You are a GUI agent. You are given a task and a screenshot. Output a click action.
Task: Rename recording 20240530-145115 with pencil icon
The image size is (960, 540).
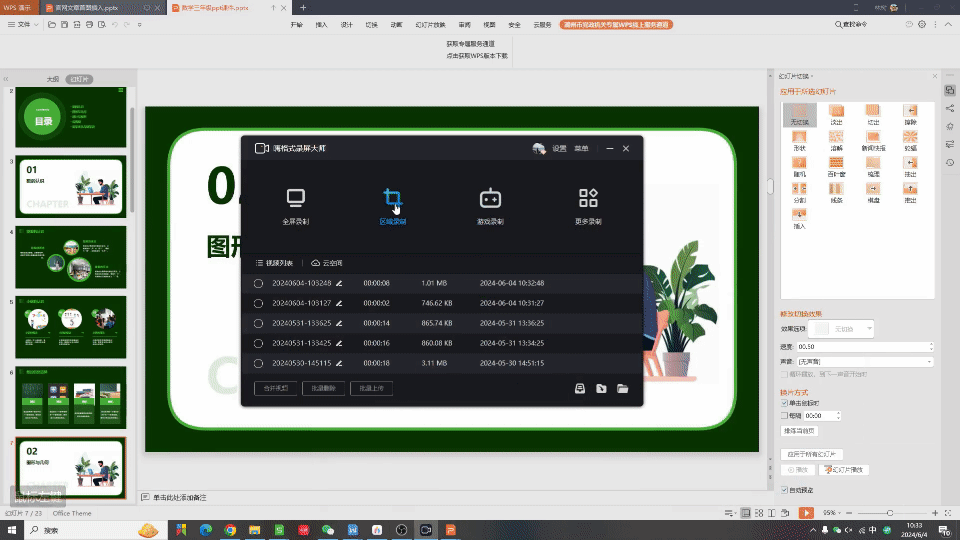(x=339, y=363)
